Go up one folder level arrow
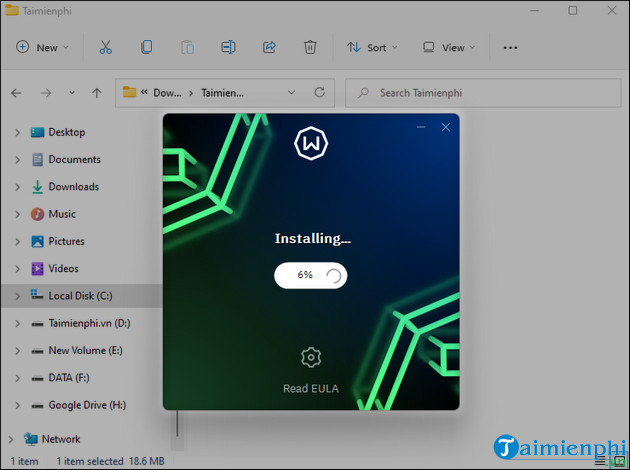This screenshot has width=630, height=470. pos(96,93)
